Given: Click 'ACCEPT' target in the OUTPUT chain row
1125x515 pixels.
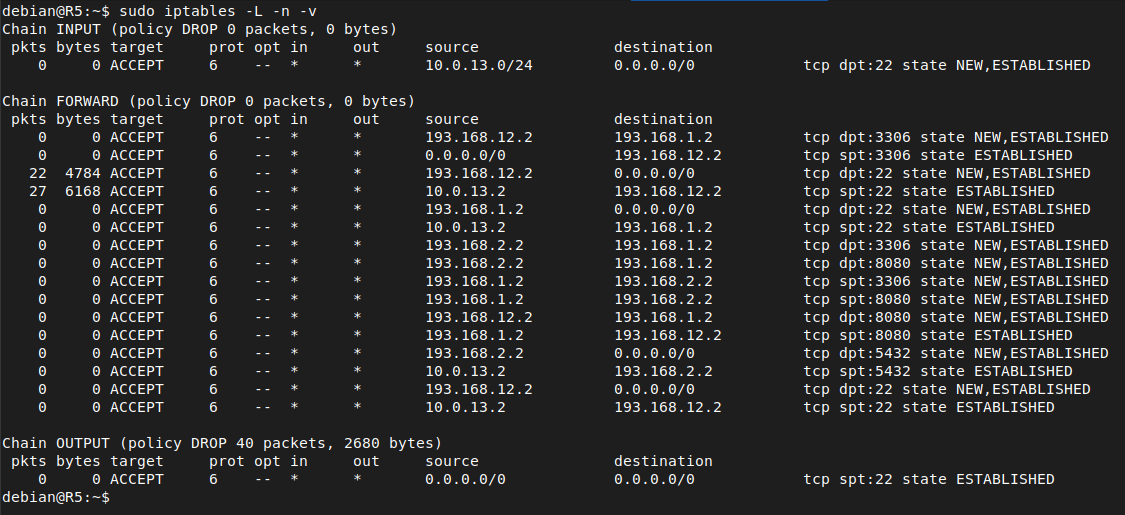Looking at the screenshot, I should click(x=137, y=479).
